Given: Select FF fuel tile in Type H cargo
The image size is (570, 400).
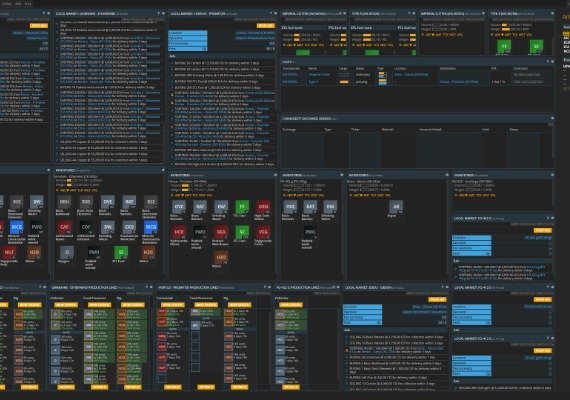Looking at the screenshot, I should click(x=504, y=47).
